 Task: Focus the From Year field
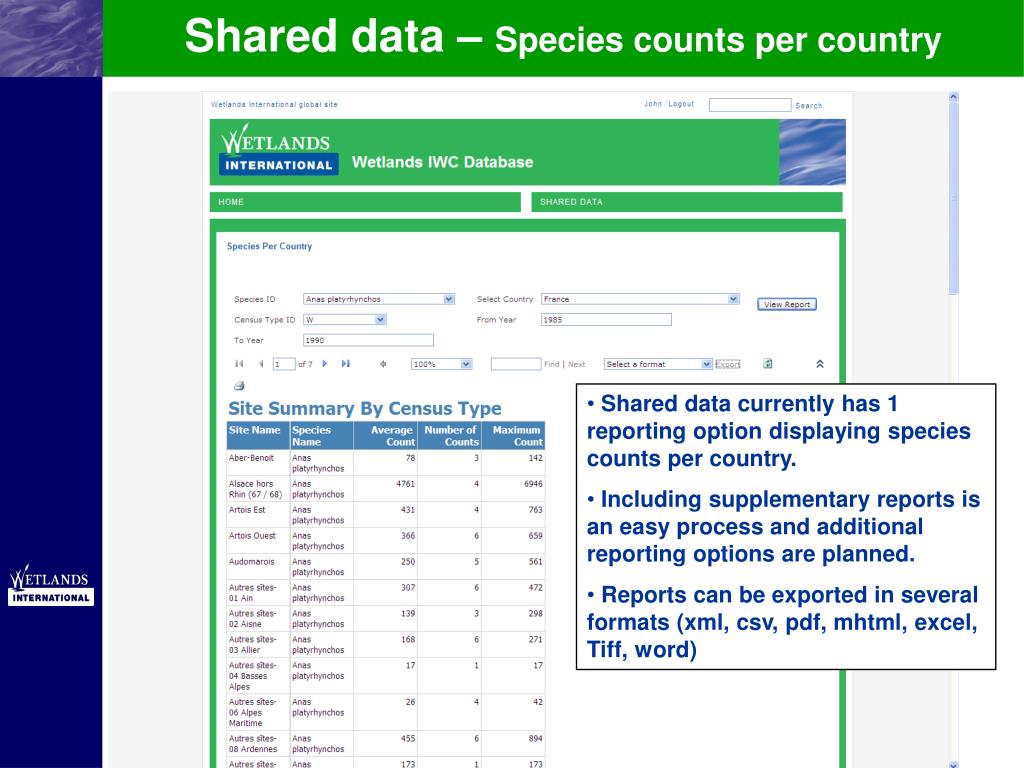pos(606,319)
